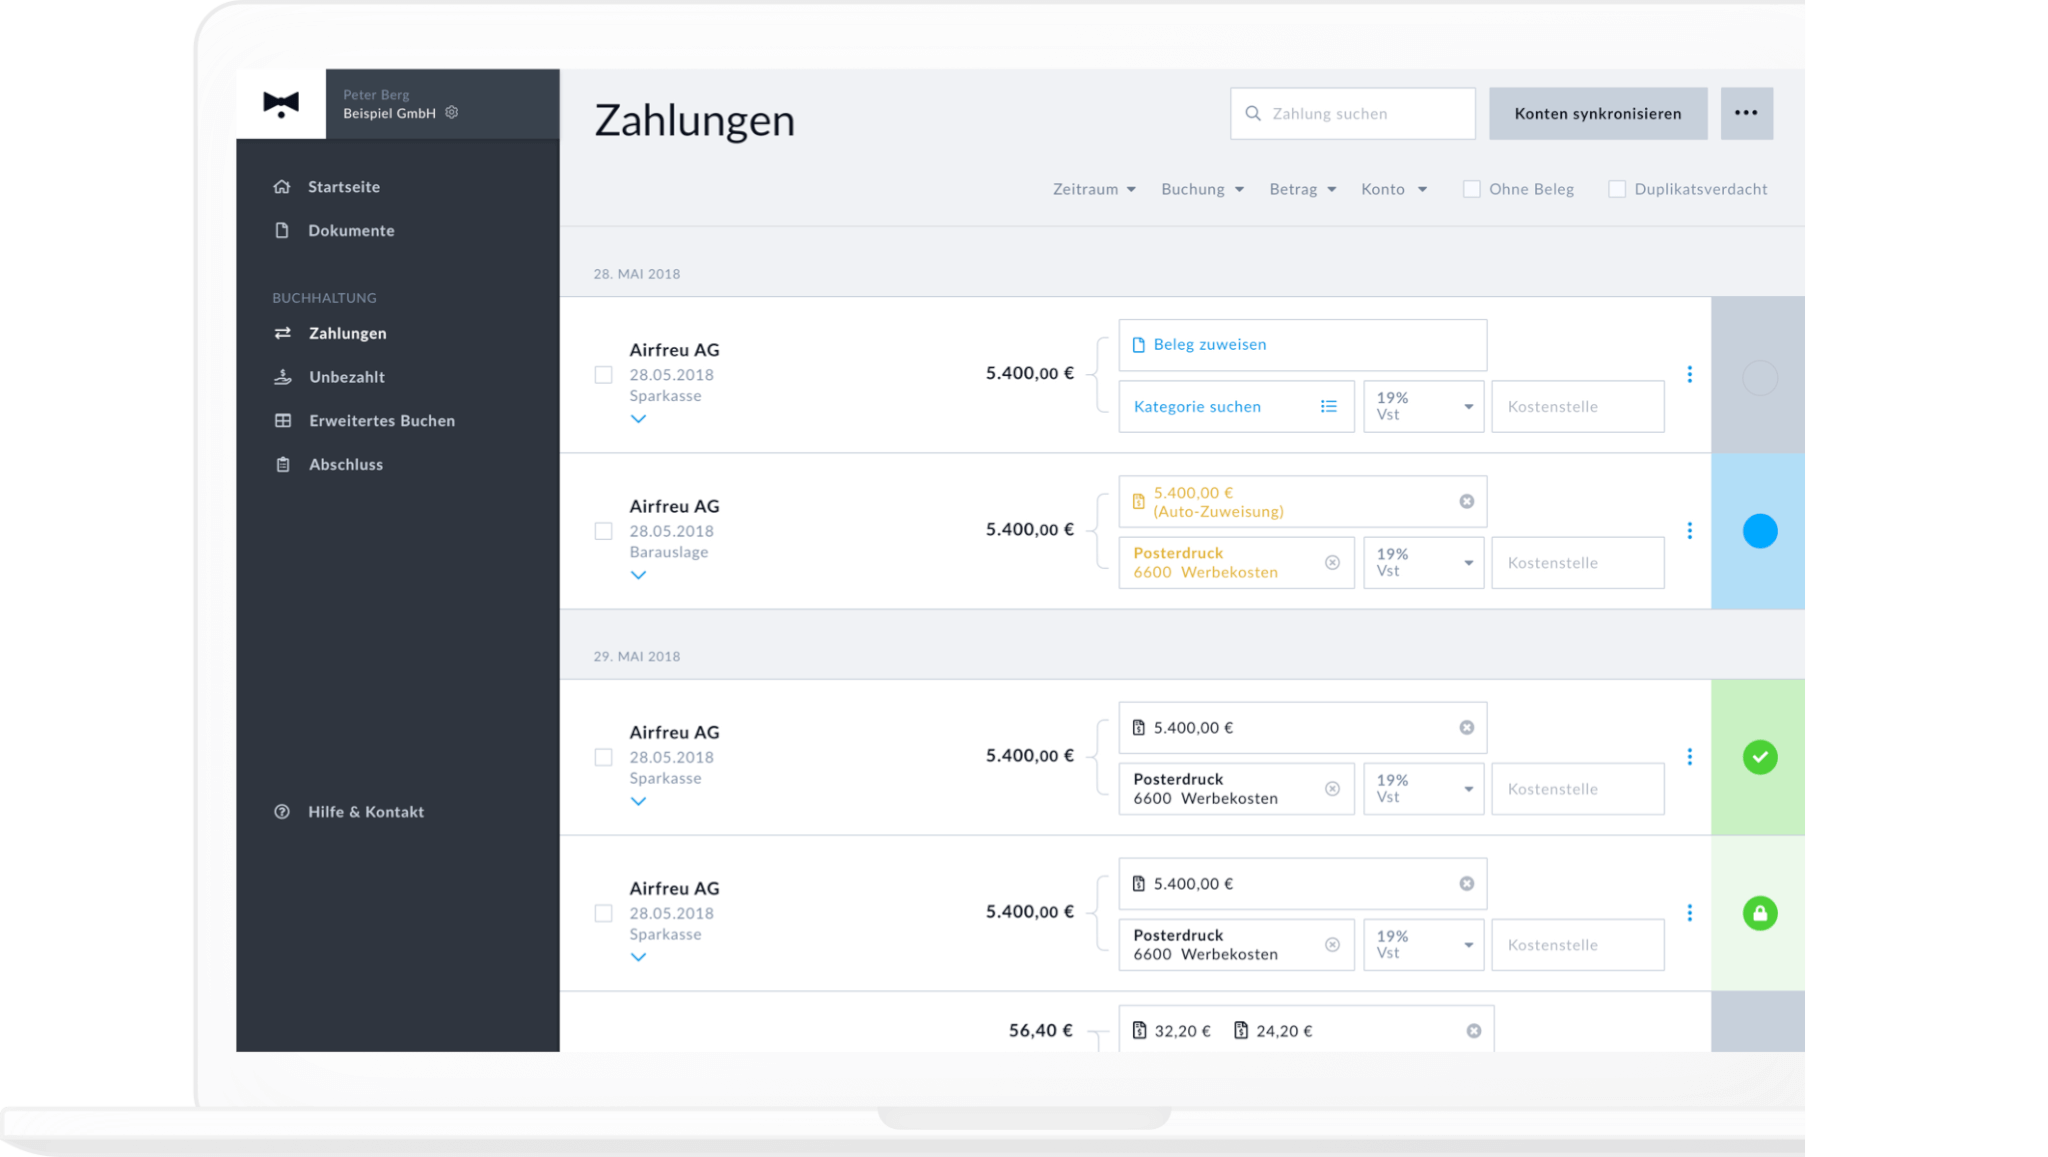Click the 29. MAI 2018 date heading
The width and height of the screenshot is (2048, 1157).
pos(637,656)
